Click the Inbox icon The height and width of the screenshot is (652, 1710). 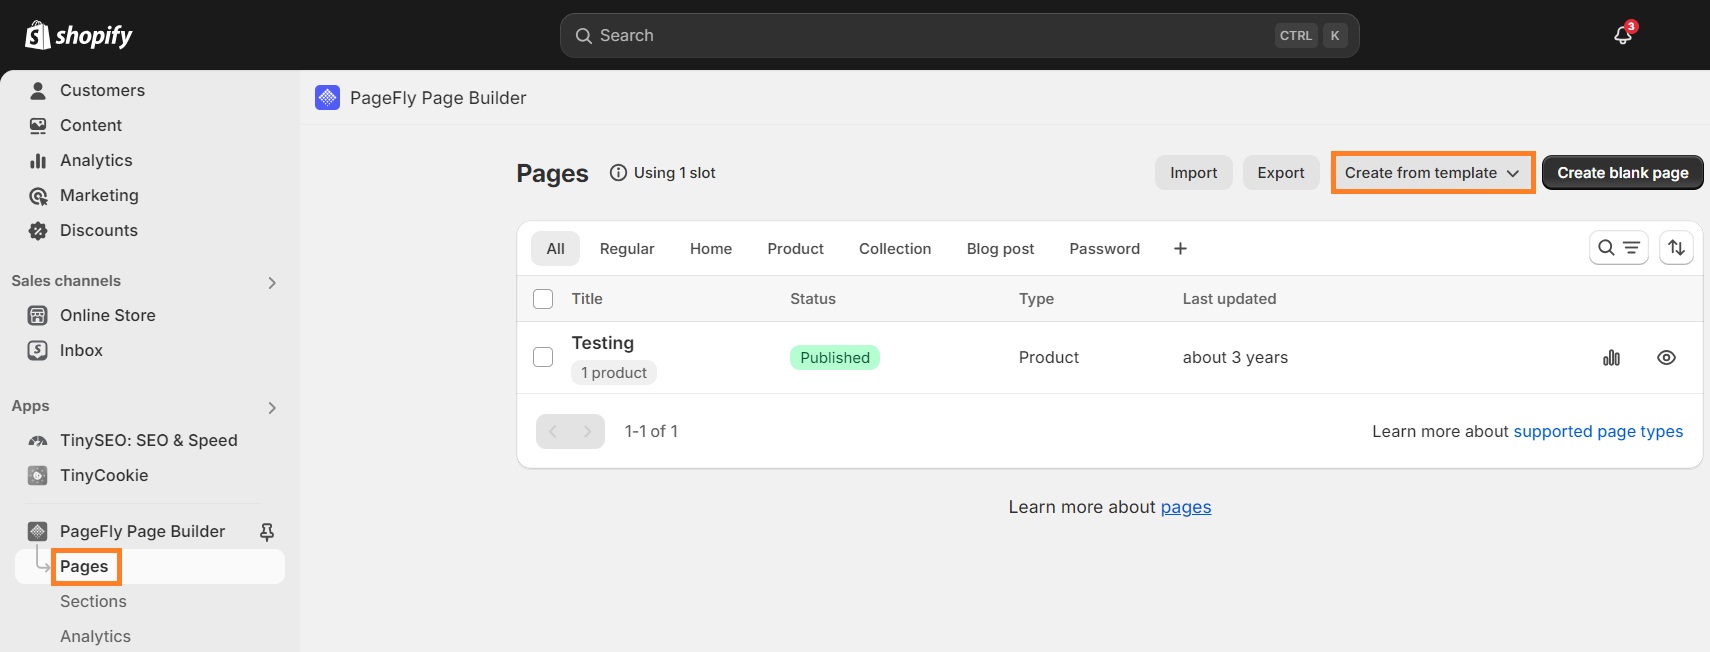click(x=38, y=350)
